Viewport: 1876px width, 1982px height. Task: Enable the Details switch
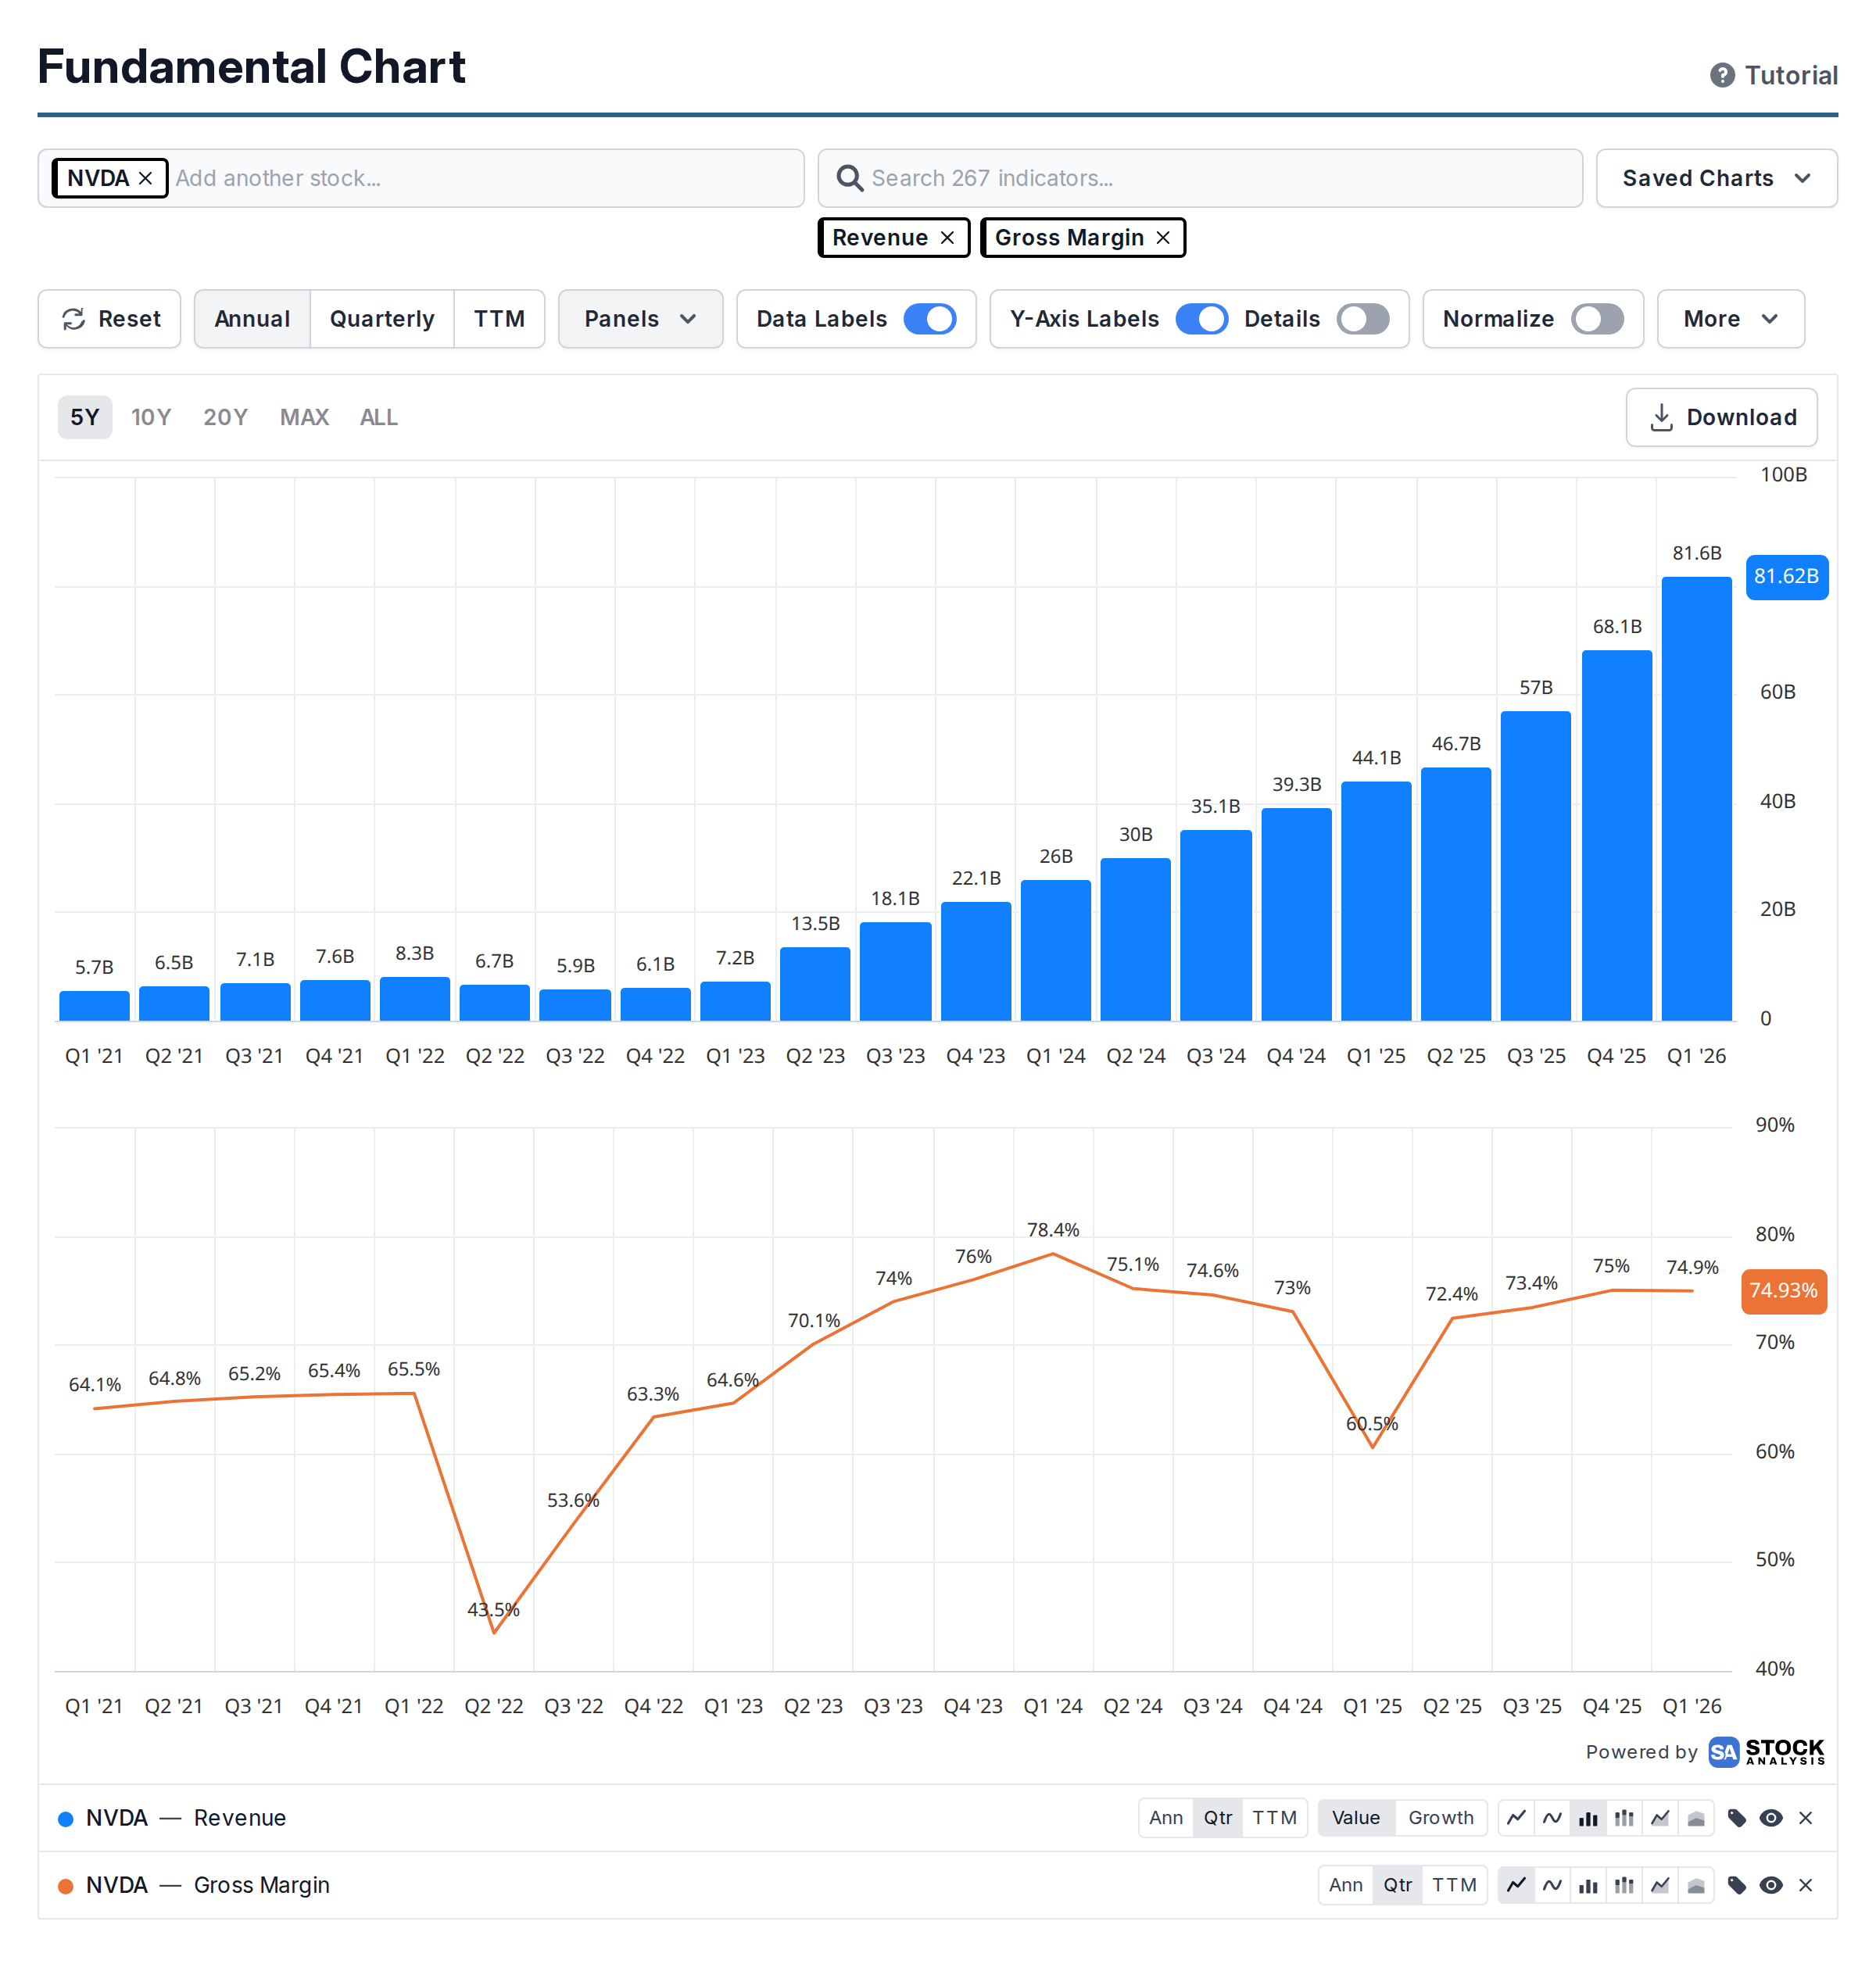point(1363,319)
